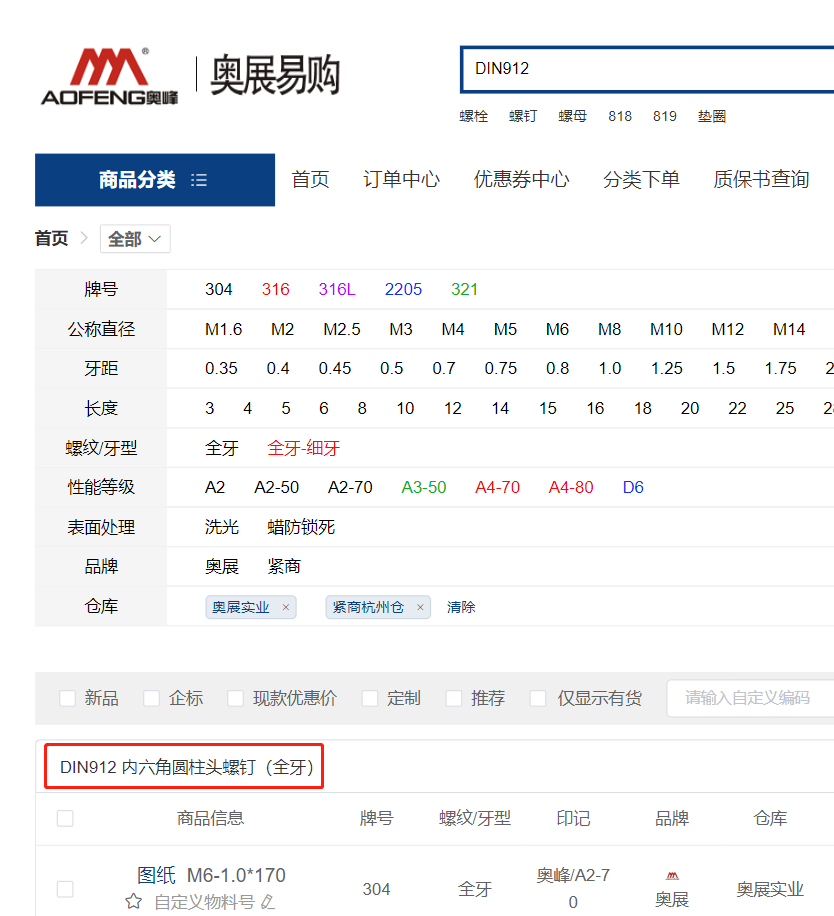This screenshot has width=834, height=916.
Task: Click the 首页 breadcrumb link
Action: click(51, 238)
